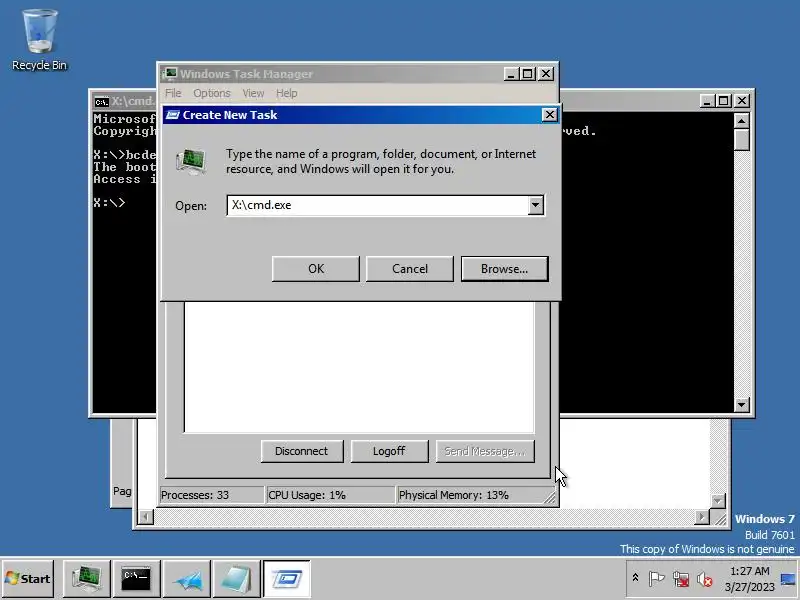This screenshot has width=800, height=600.
Task: Open the Action Center flag icon
Action: [657, 579]
